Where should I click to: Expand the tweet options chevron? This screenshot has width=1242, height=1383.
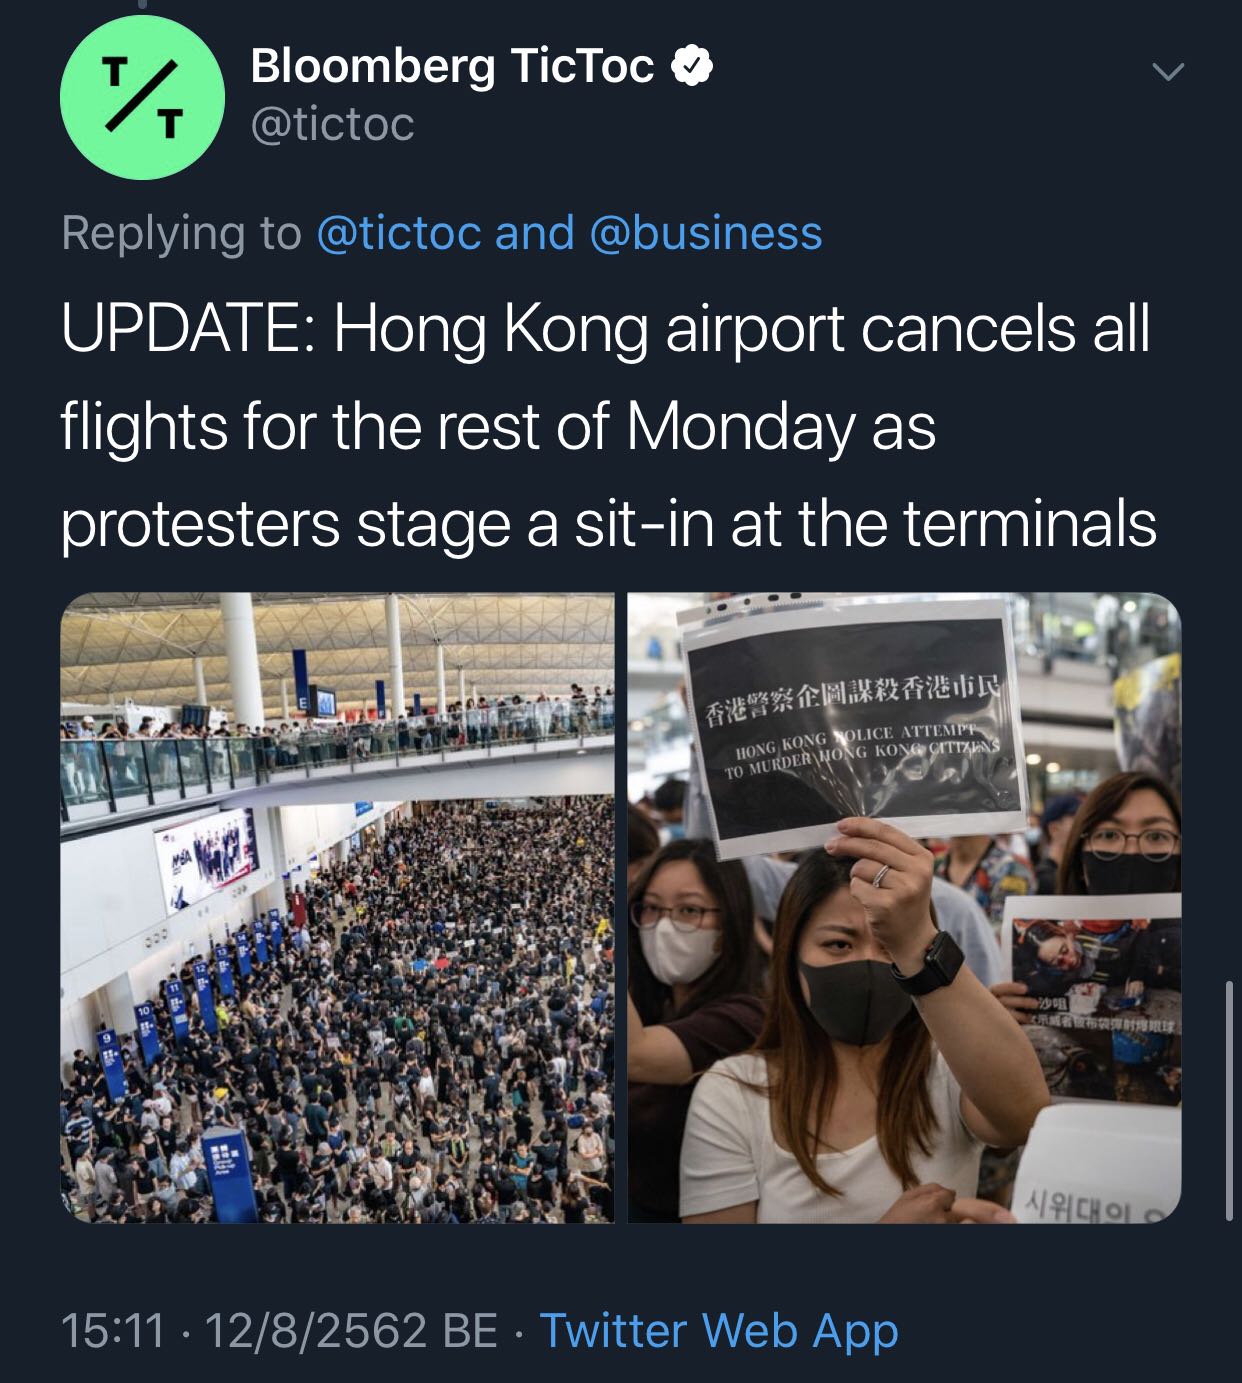point(1167,72)
